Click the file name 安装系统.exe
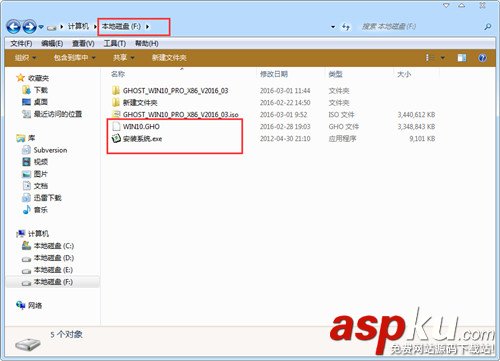The image size is (500, 361). click(x=142, y=139)
